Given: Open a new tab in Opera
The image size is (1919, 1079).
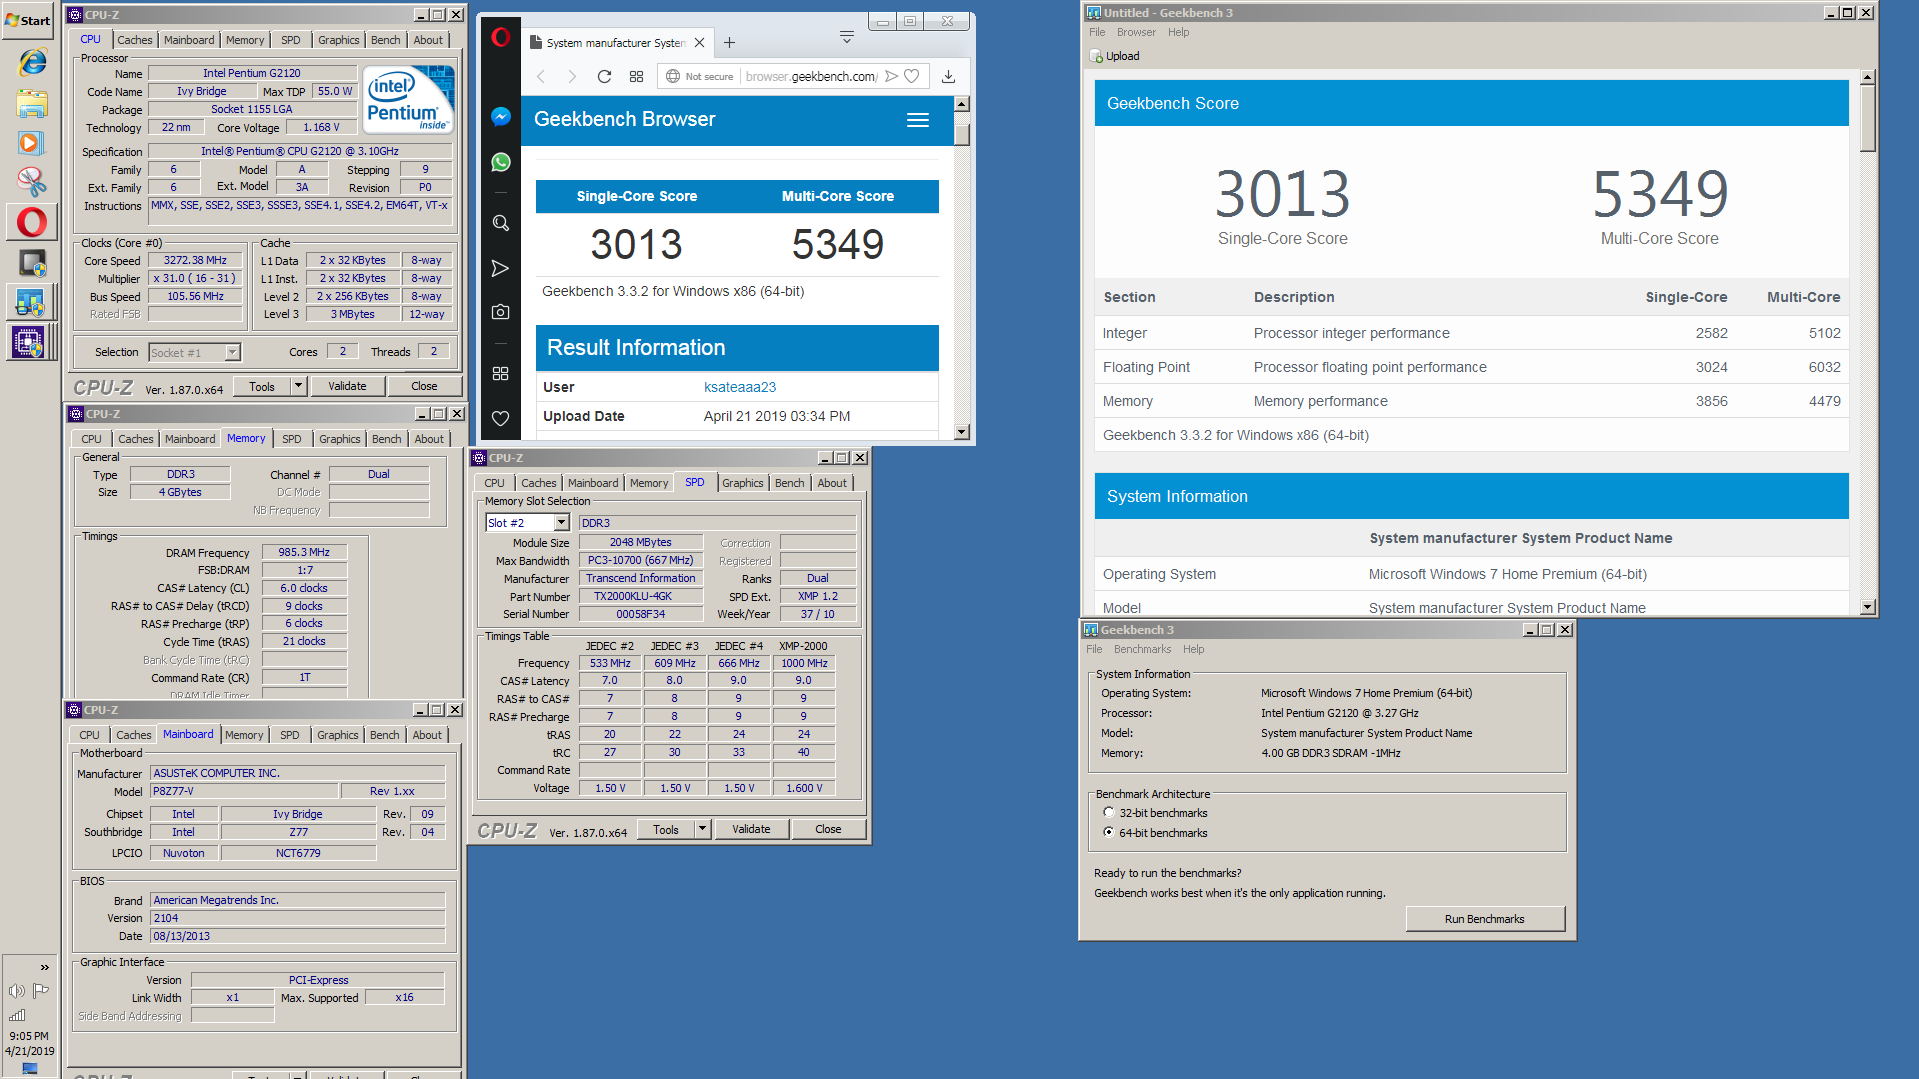Looking at the screenshot, I should click(x=730, y=42).
